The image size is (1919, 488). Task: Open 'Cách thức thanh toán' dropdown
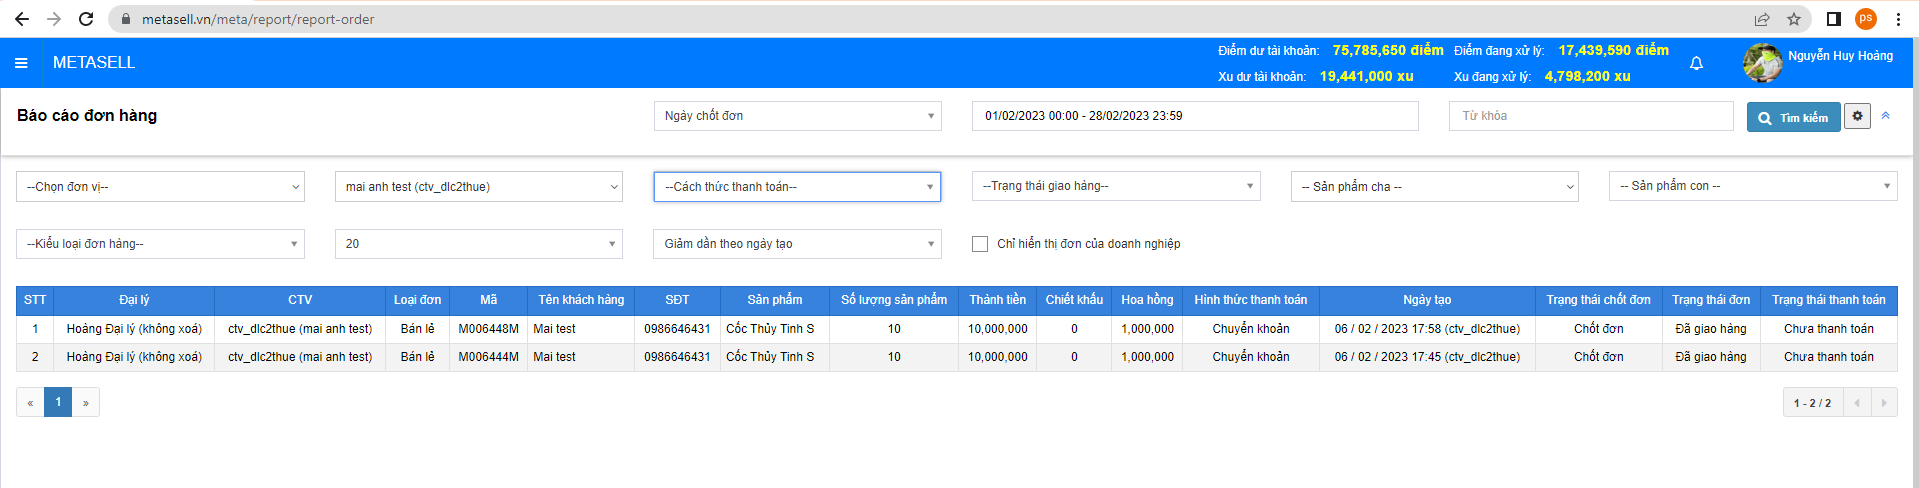[x=797, y=187]
